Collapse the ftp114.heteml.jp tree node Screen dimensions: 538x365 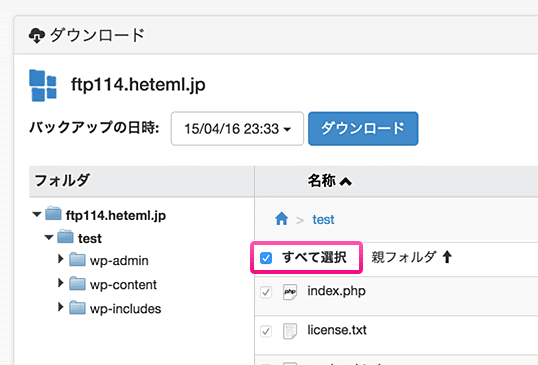(37, 214)
